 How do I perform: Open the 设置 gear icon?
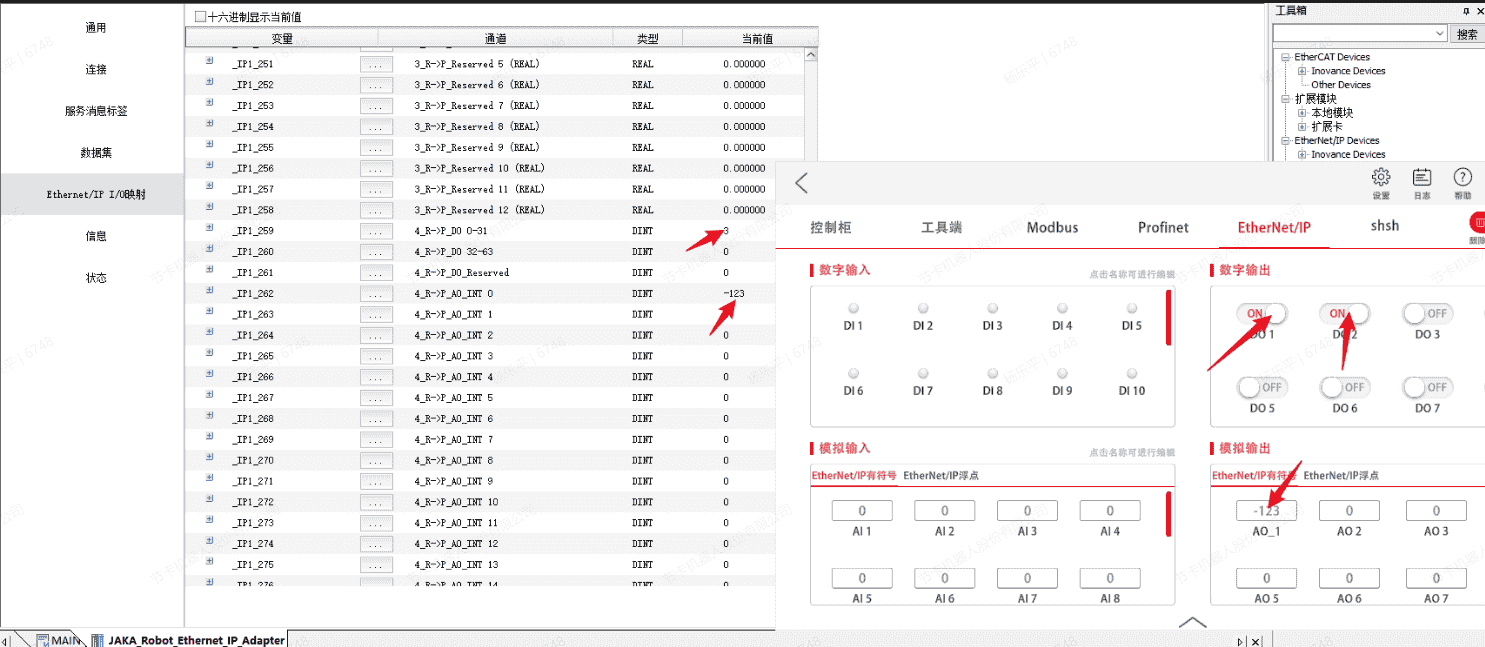click(1381, 178)
